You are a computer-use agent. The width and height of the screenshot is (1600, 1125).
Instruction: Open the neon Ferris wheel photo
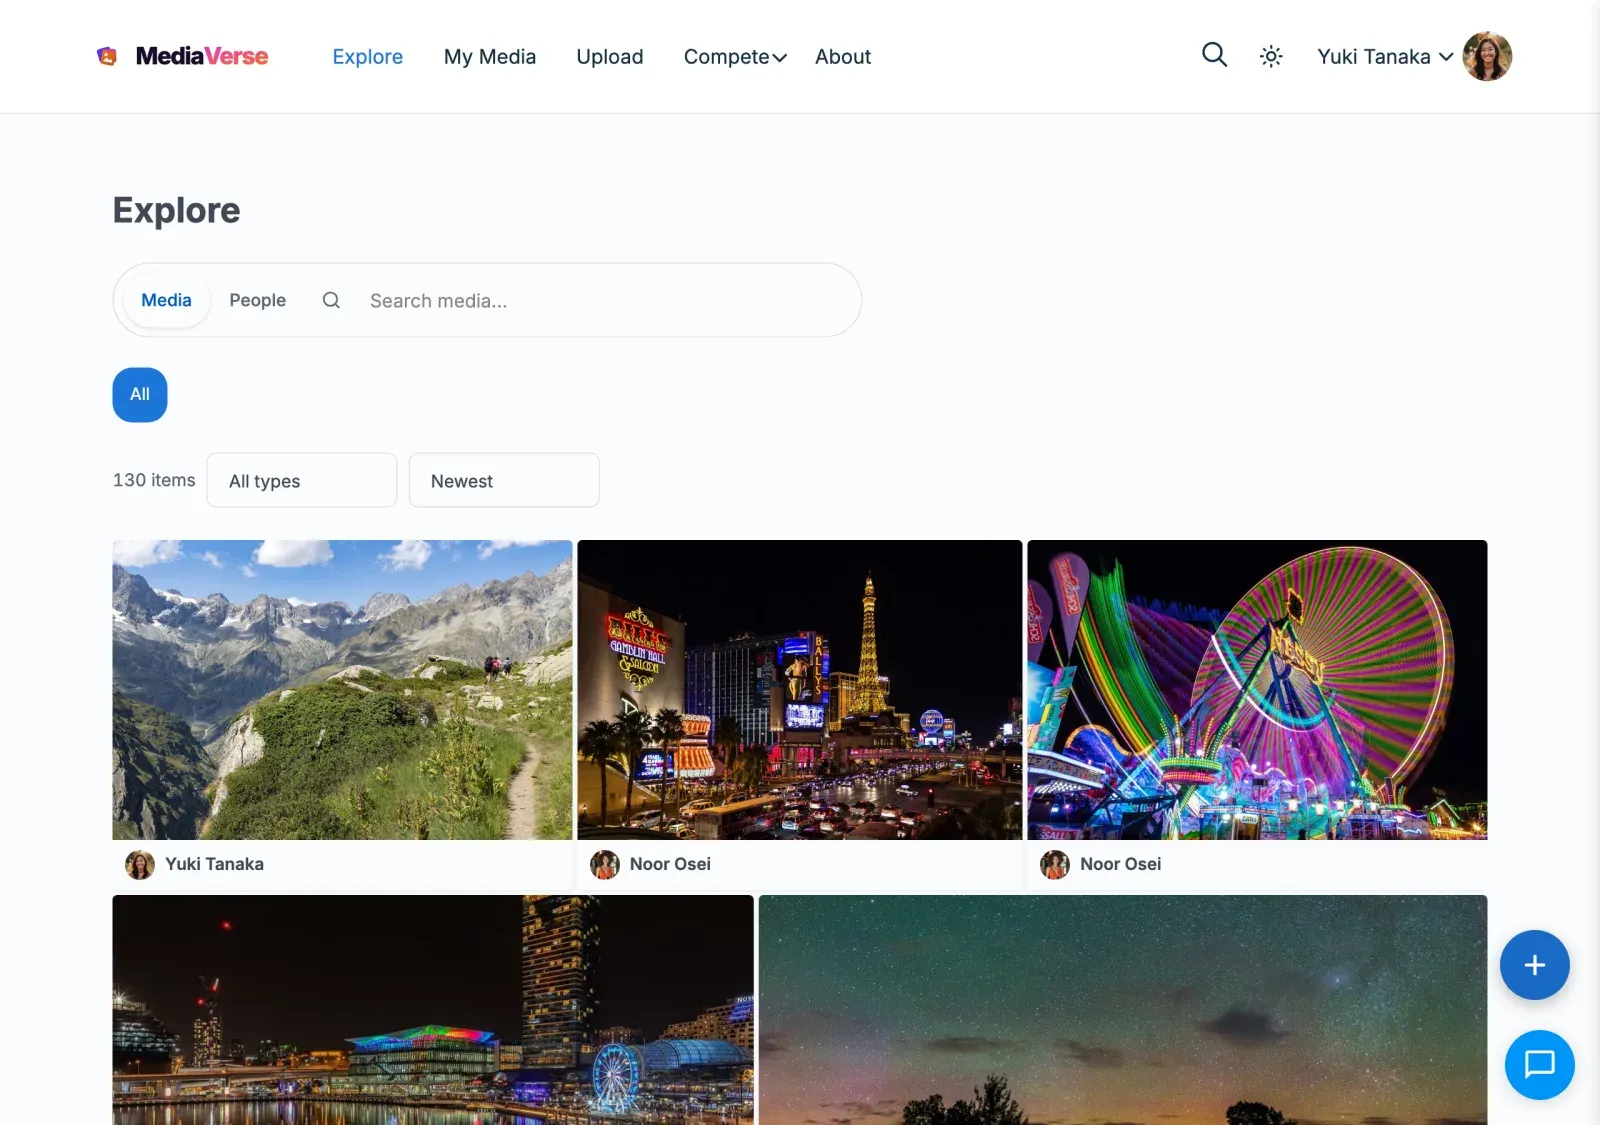[x=1257, y=690]
